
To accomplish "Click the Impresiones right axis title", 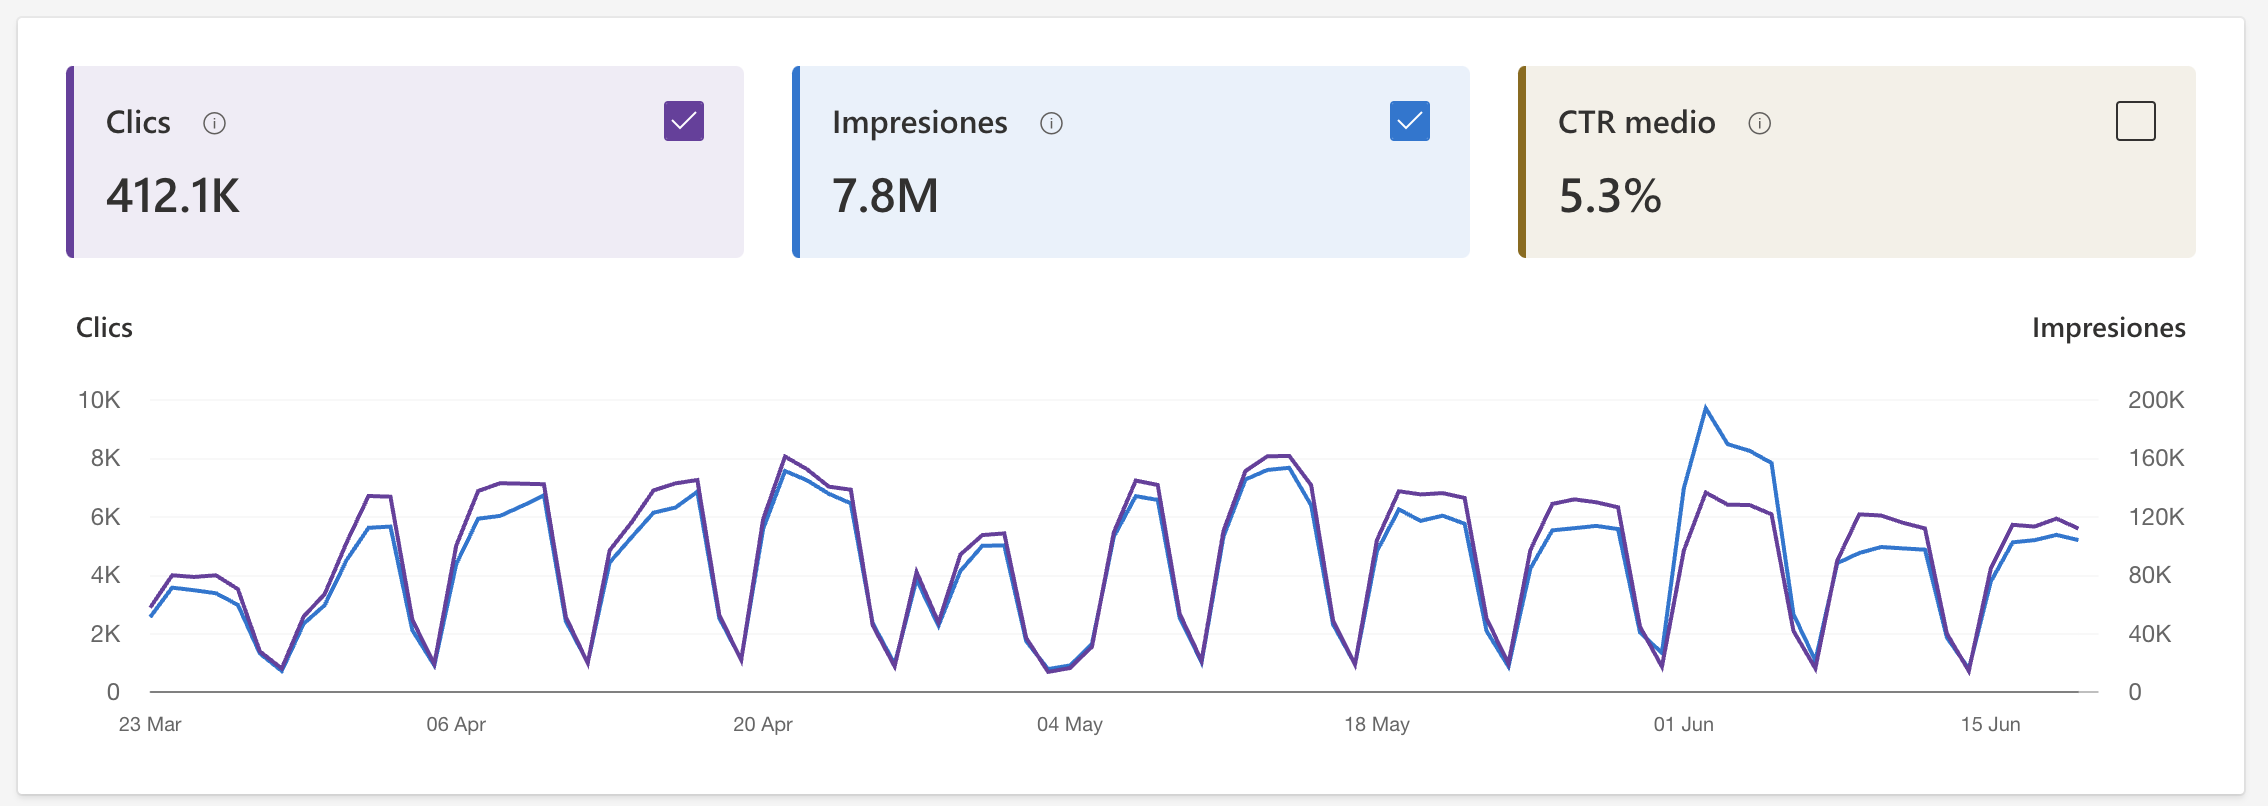I will 2109,328.
